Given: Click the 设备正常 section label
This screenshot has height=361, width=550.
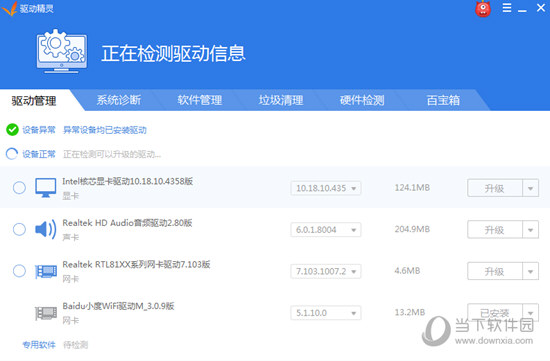Looking at the screenshot, I should pos(39,154).
